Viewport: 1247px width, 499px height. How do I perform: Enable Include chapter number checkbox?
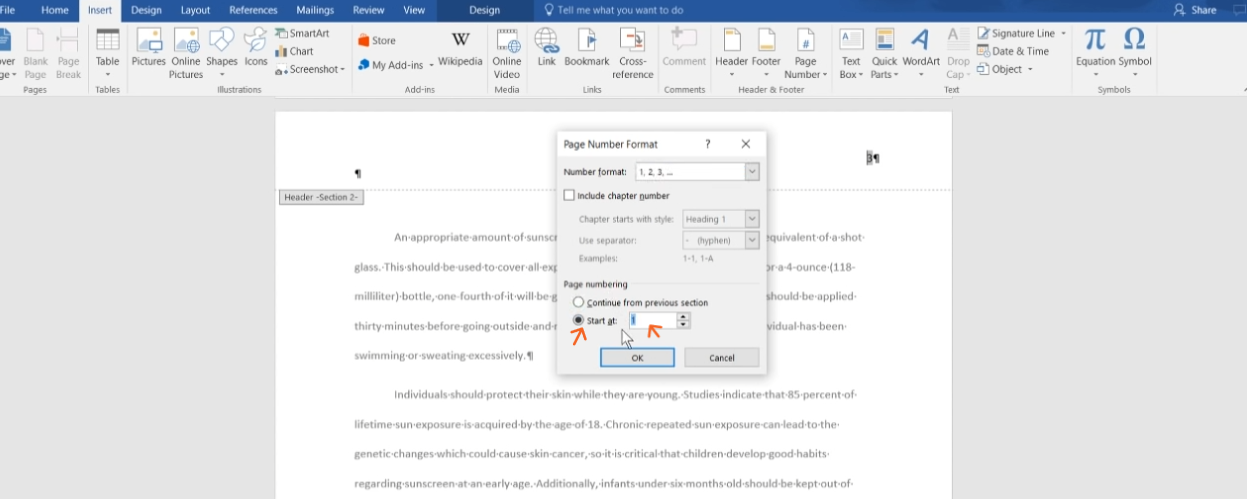coord(570,196)
